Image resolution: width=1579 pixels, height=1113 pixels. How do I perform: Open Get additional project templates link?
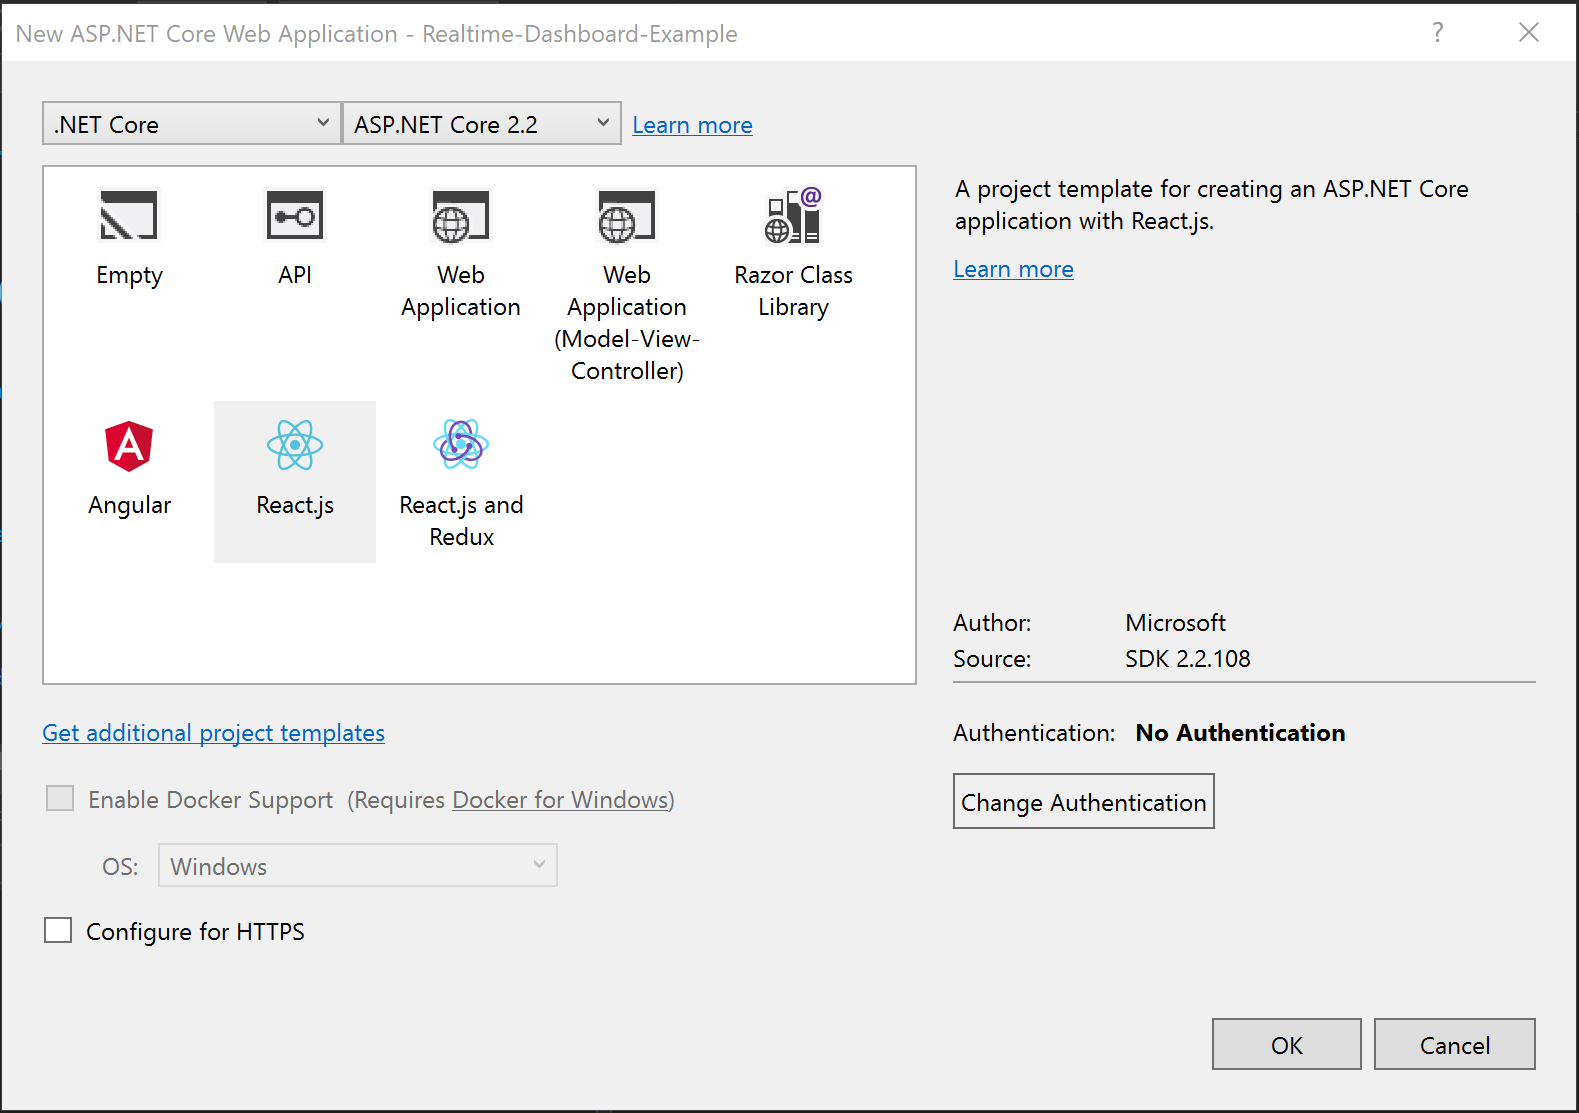[x=213, y=733]
